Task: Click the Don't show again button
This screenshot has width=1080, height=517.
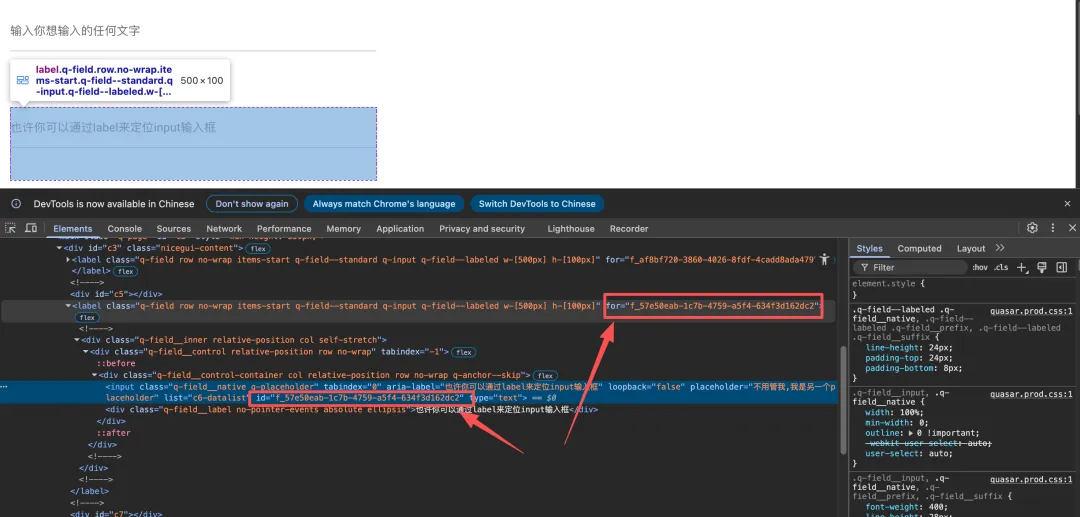Action: coord(252,204)
